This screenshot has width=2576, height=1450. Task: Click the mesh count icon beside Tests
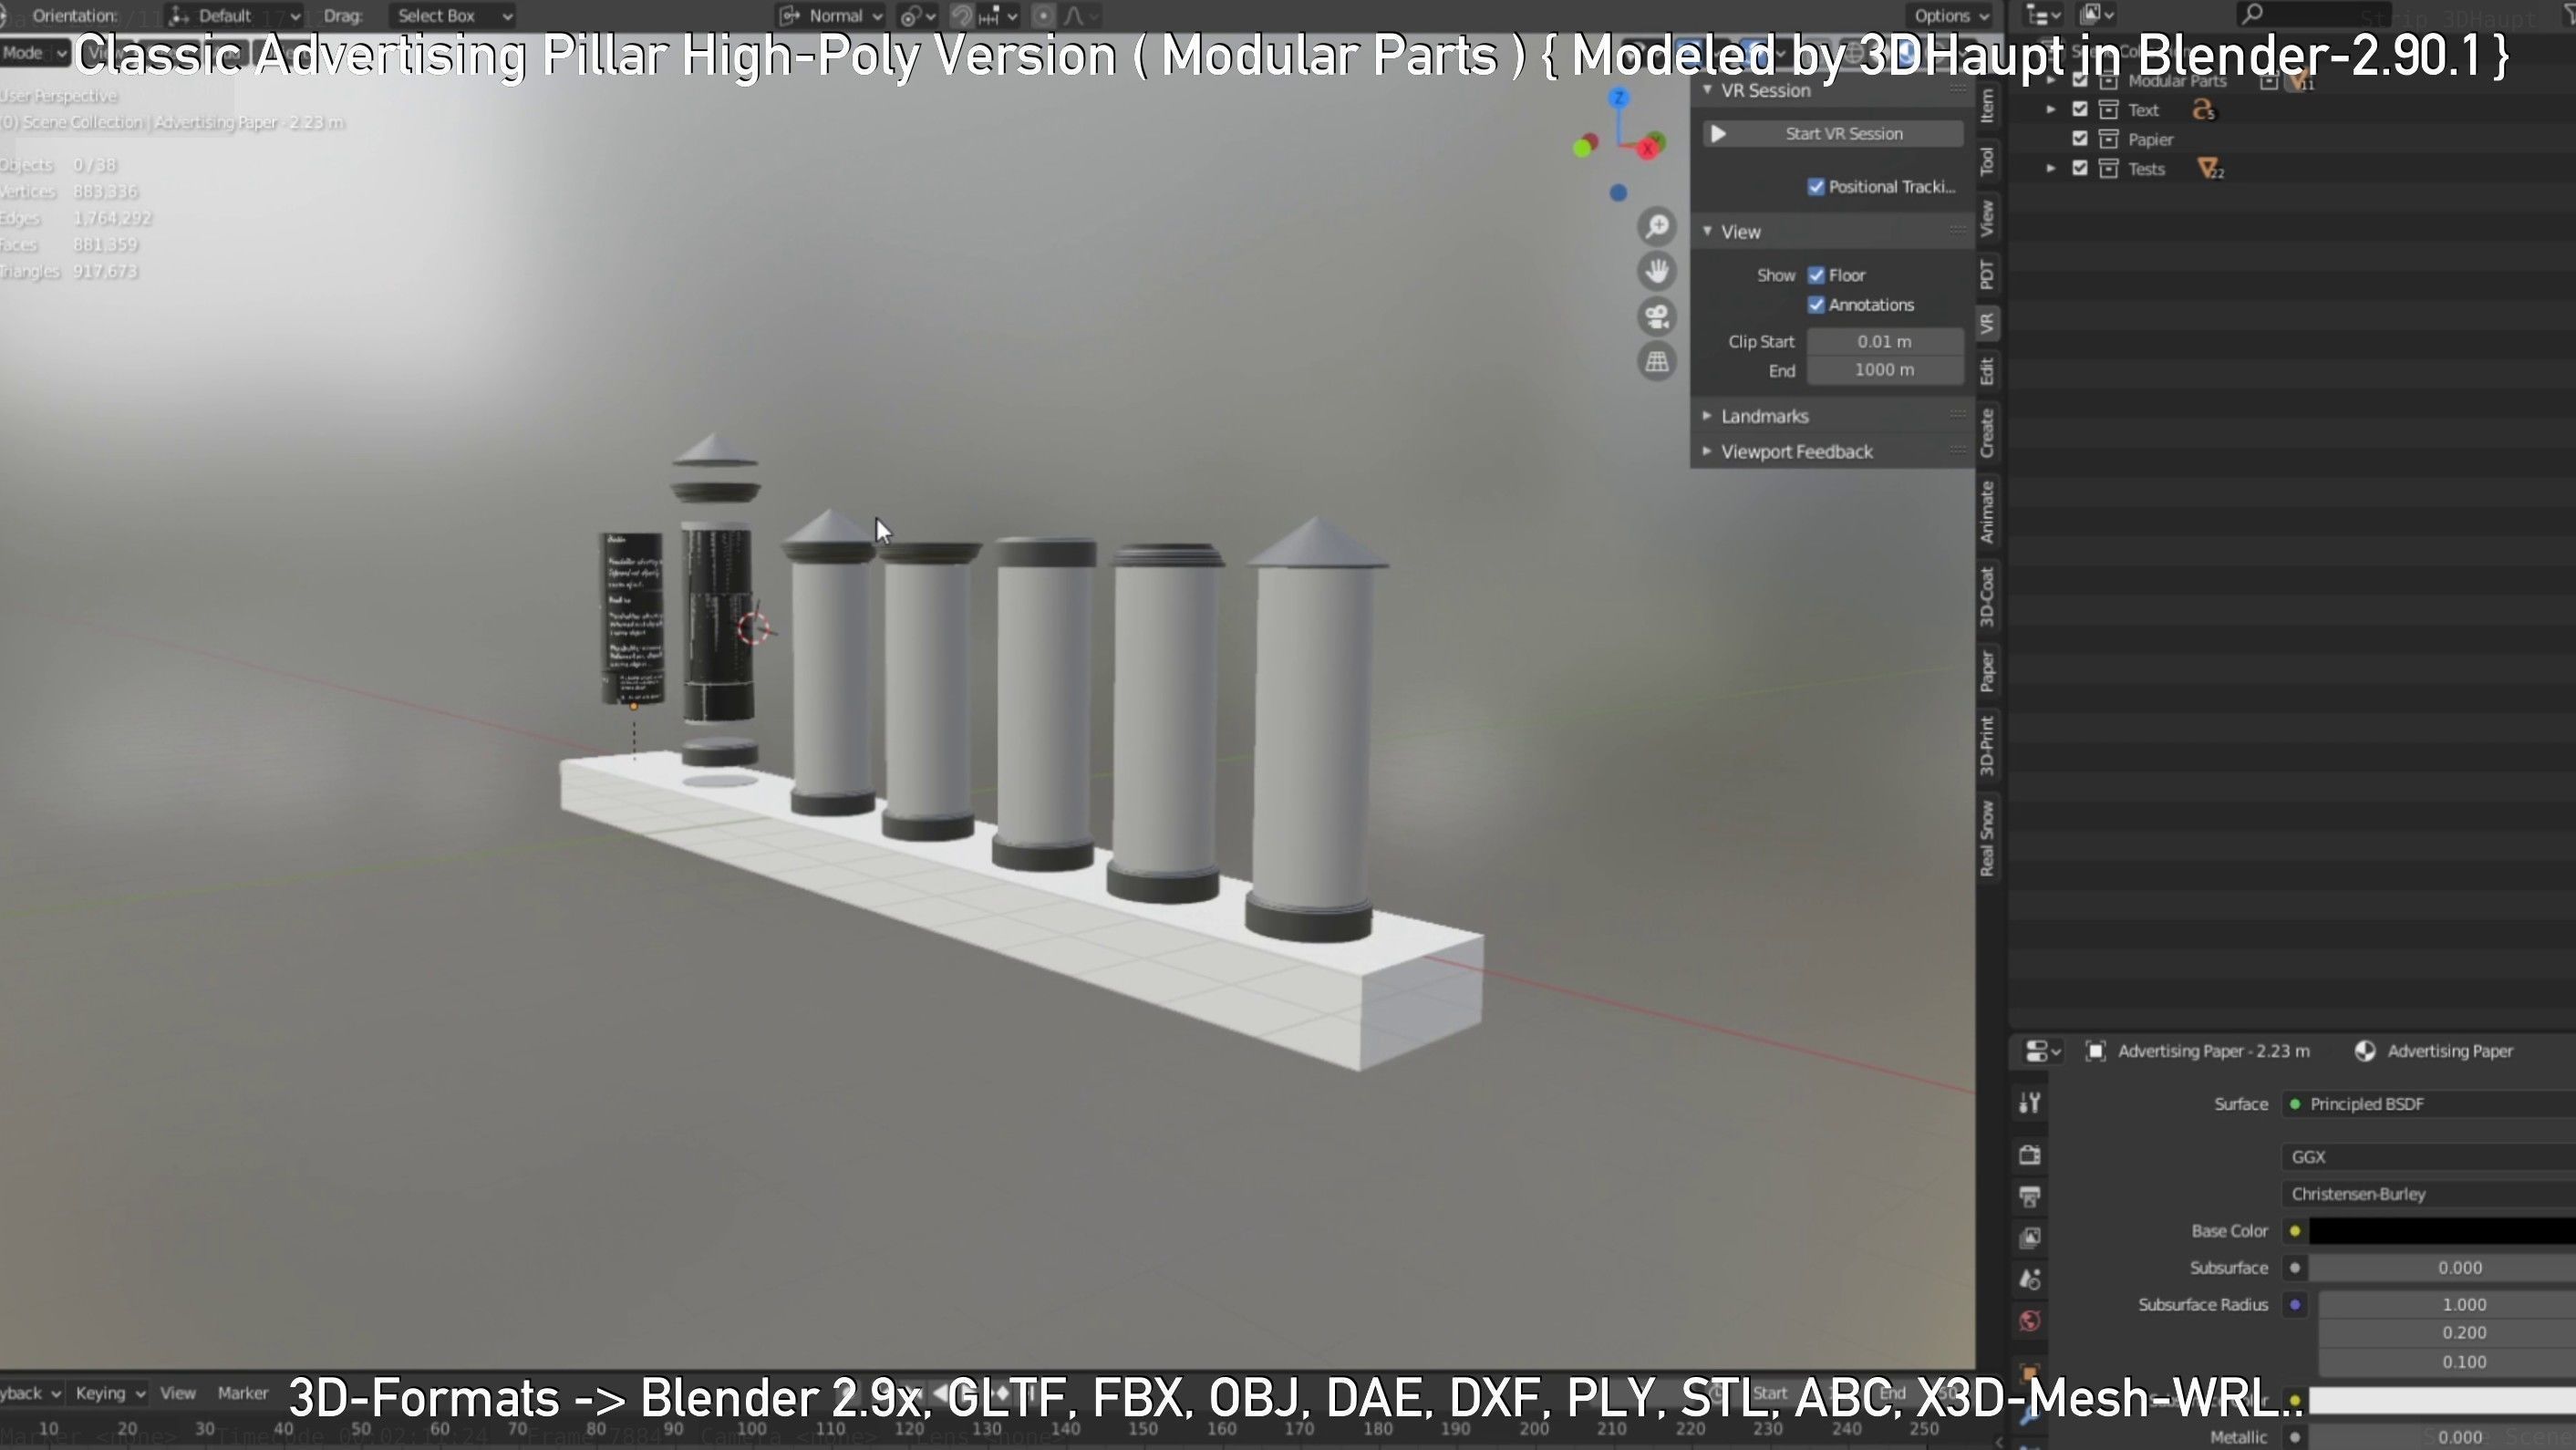tap(2210, 169)
